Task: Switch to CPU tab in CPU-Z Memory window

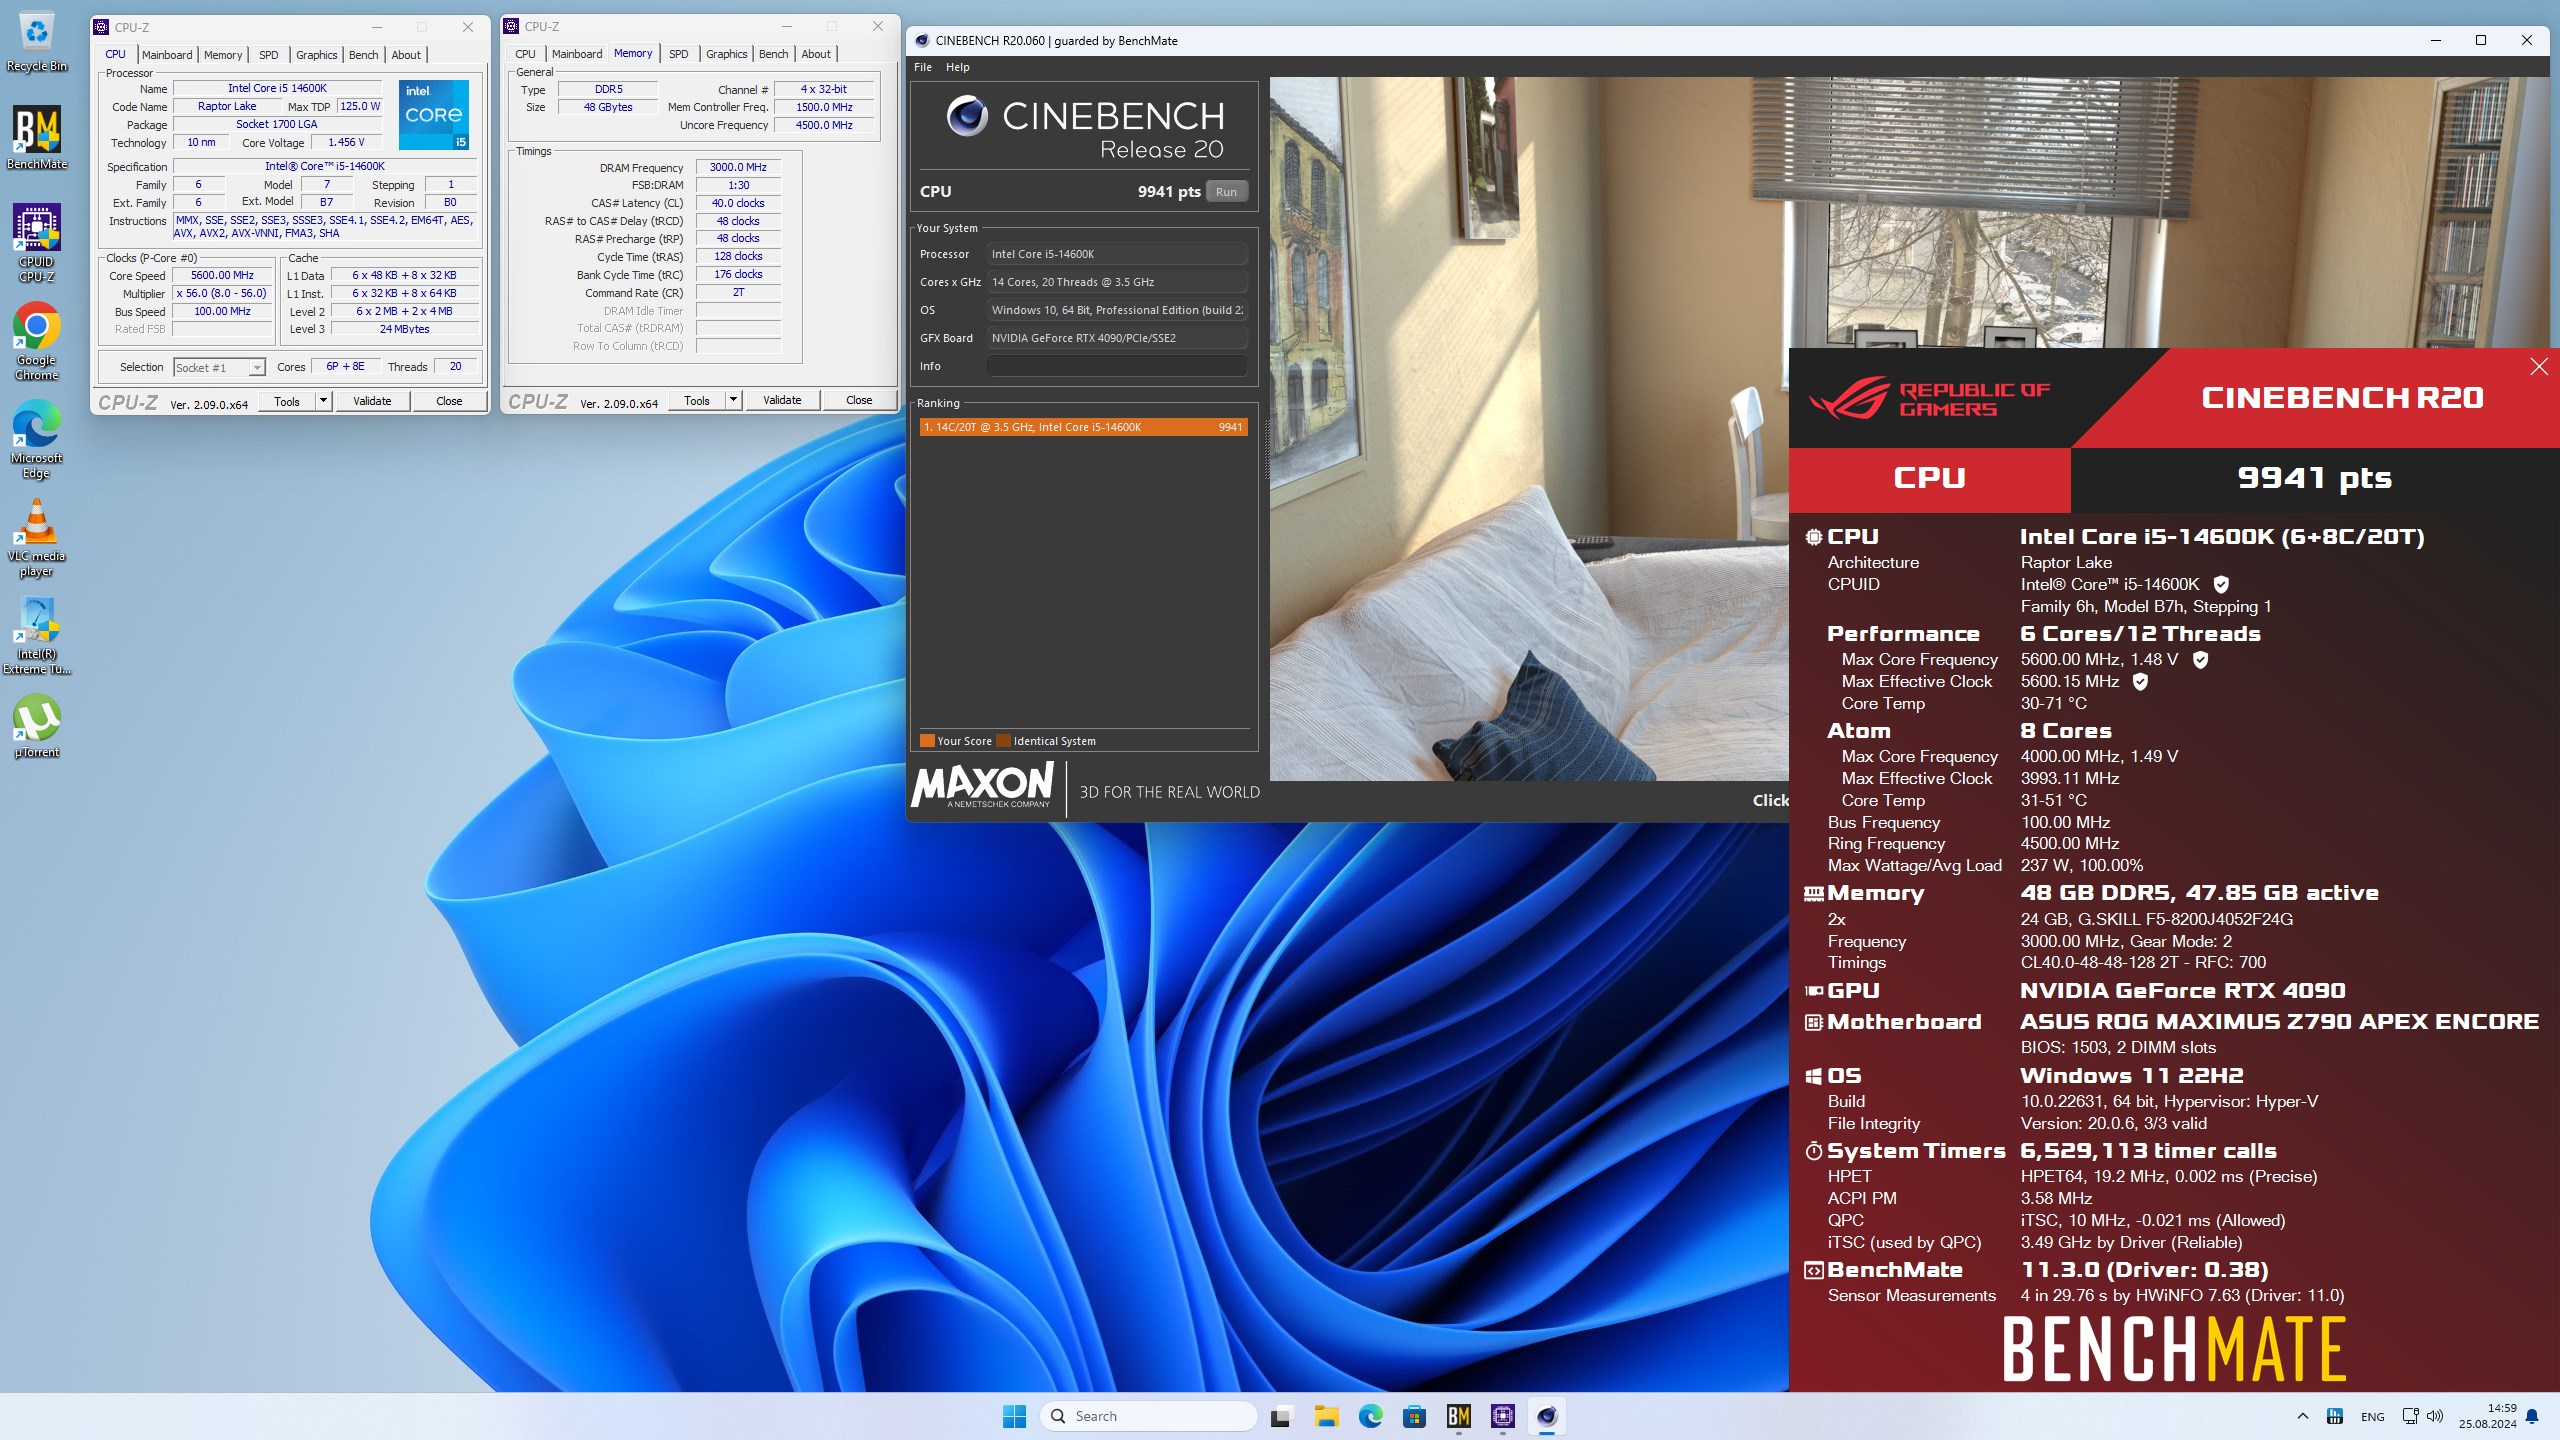Action: click(526, 54)
